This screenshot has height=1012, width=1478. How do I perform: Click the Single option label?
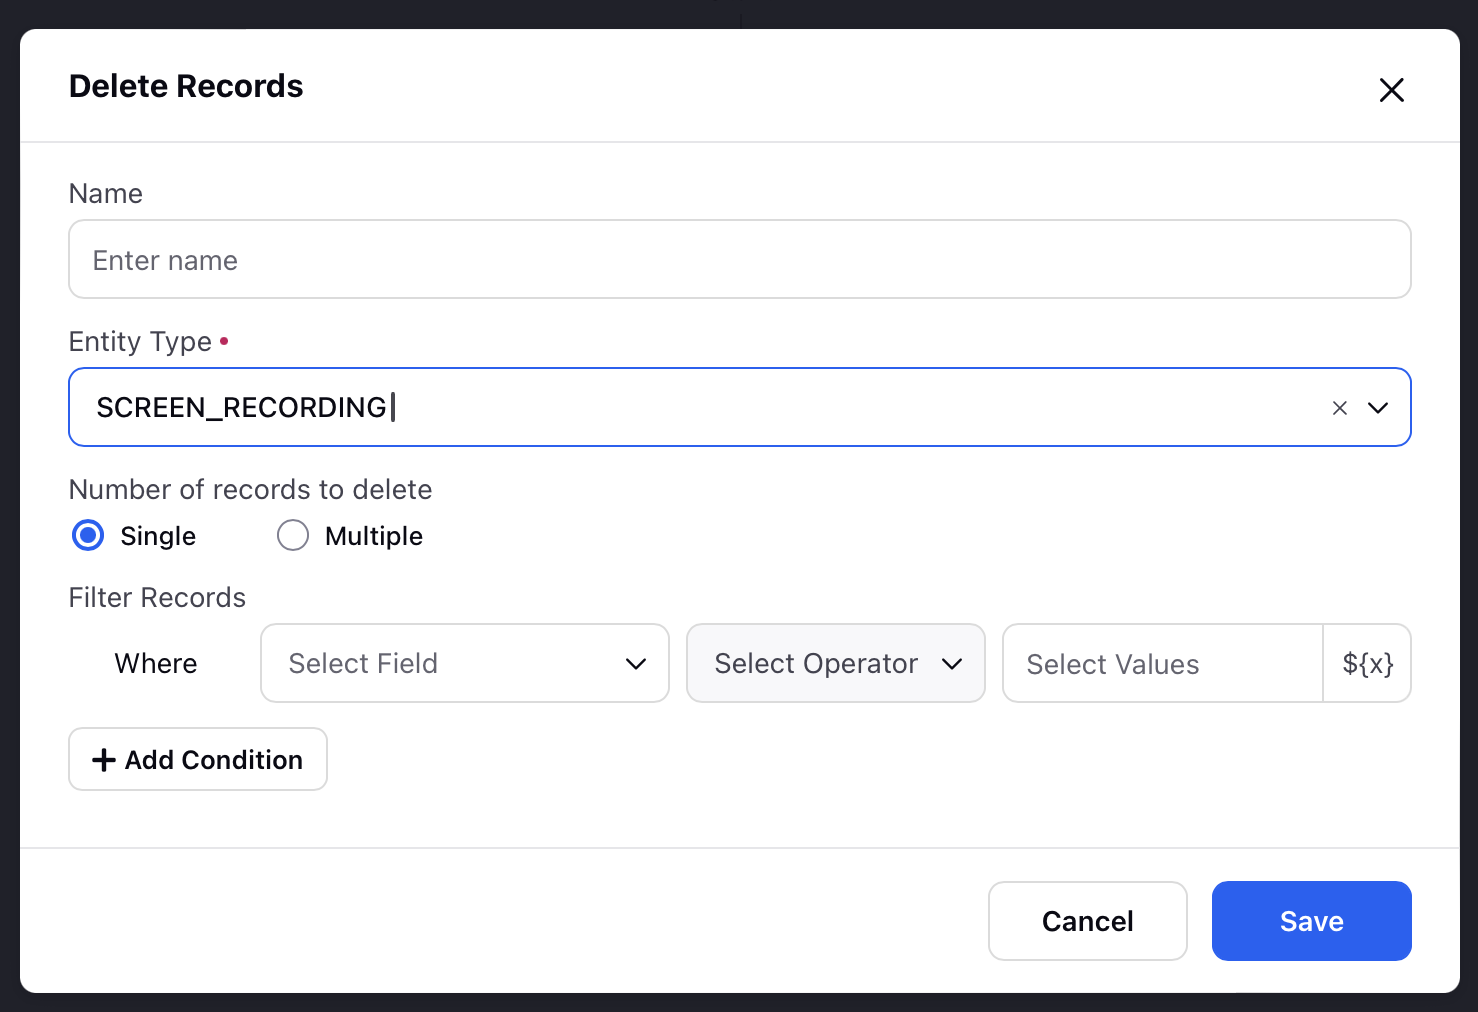pyautogui.click(x=158, y=536)
